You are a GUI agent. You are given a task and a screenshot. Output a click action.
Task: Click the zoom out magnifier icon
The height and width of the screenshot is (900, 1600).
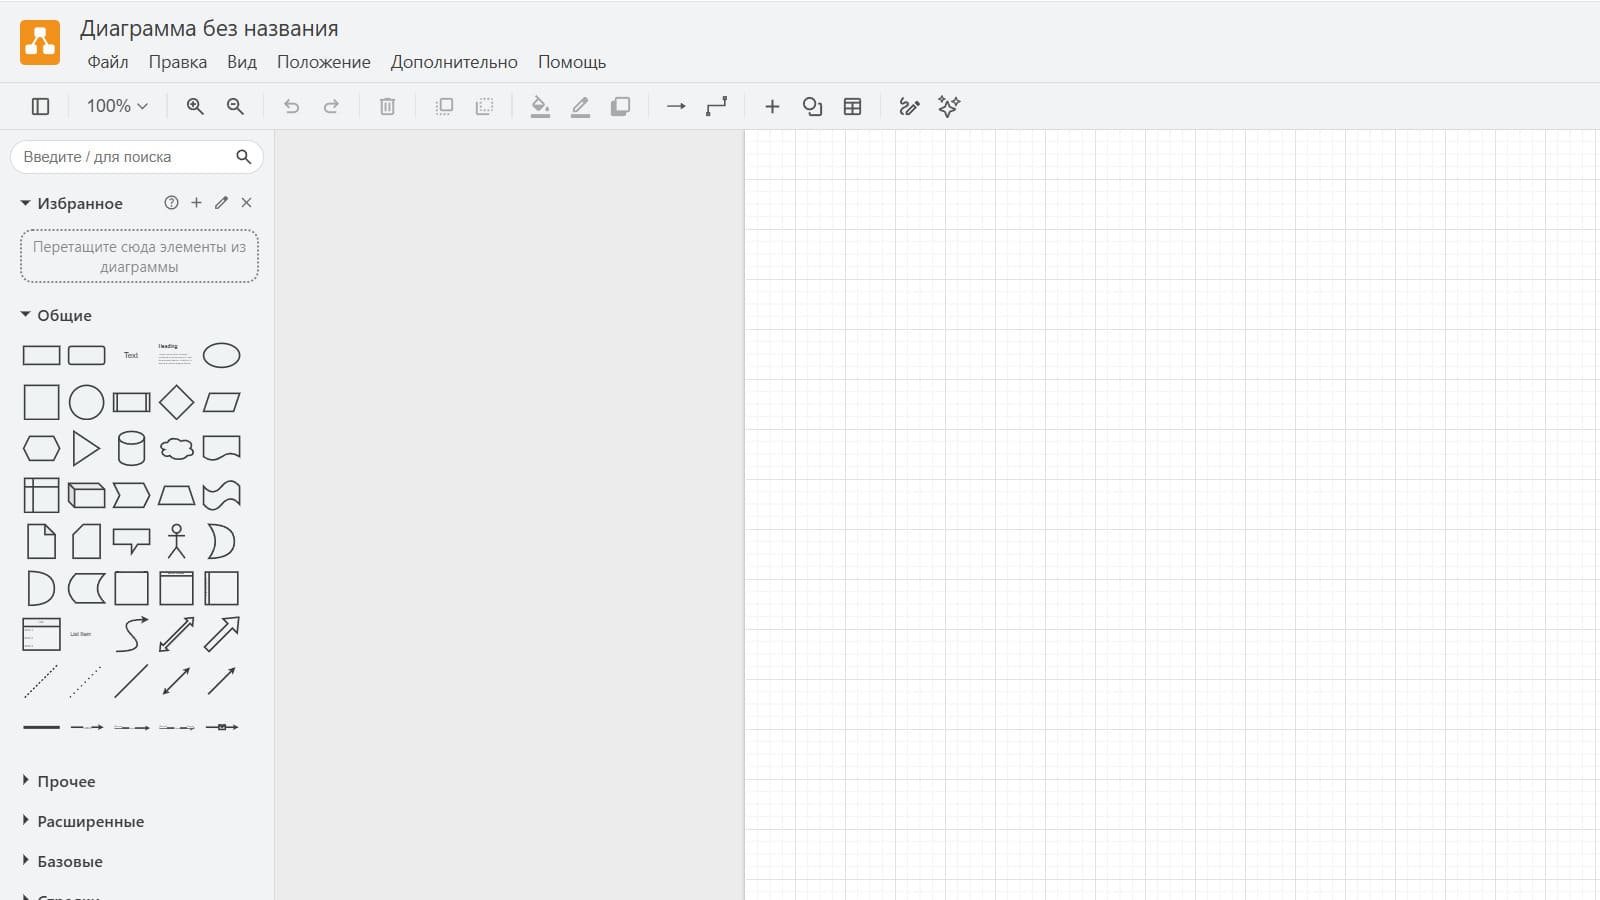point(235,106)
